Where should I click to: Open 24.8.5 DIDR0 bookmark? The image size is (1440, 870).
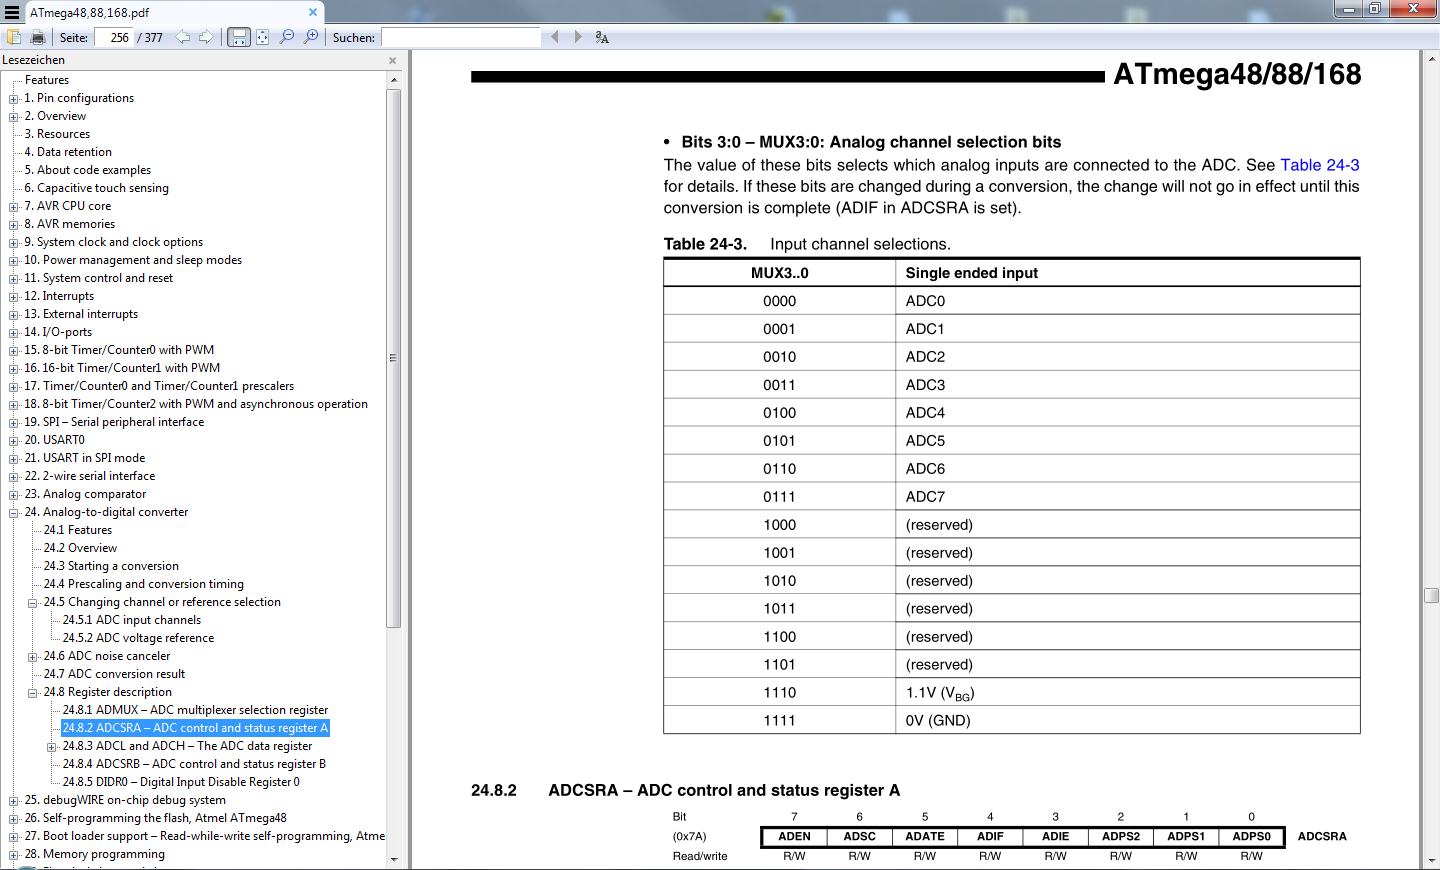[181, 782]
